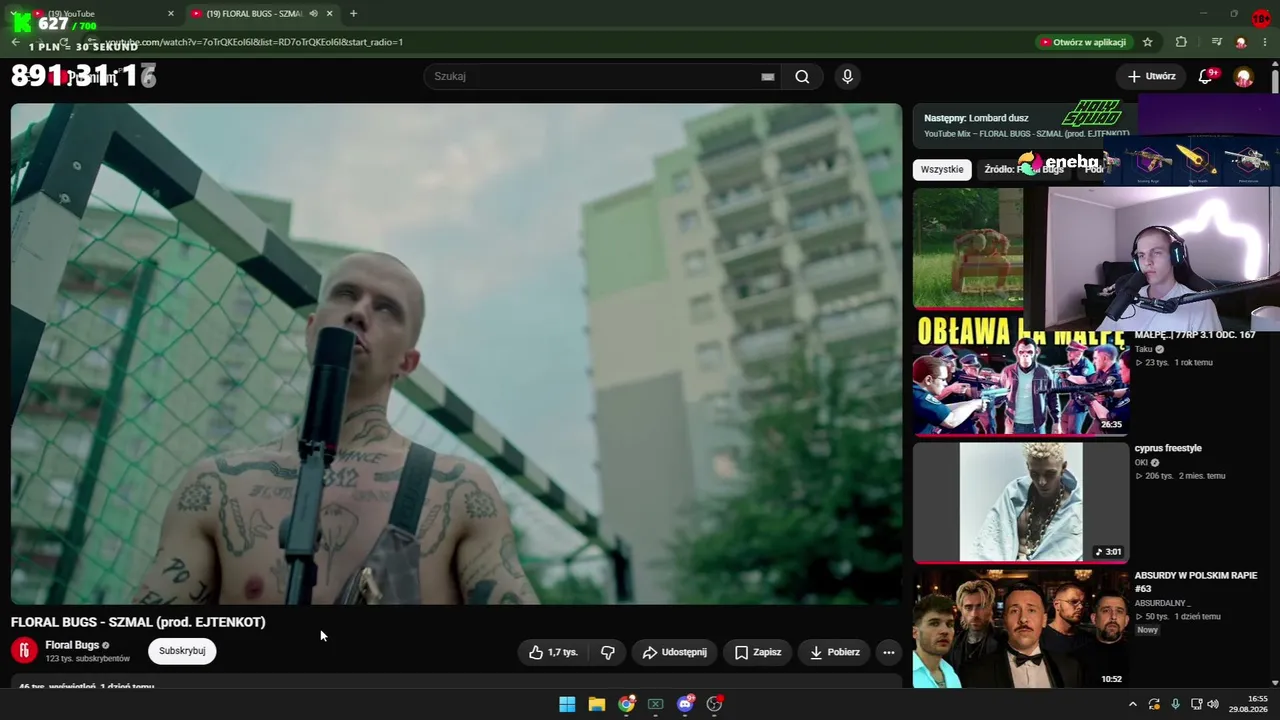The height and width of the screenshot is (720, 1280).
Task: Click the search magnifier icon
Action: coord(802,77)
